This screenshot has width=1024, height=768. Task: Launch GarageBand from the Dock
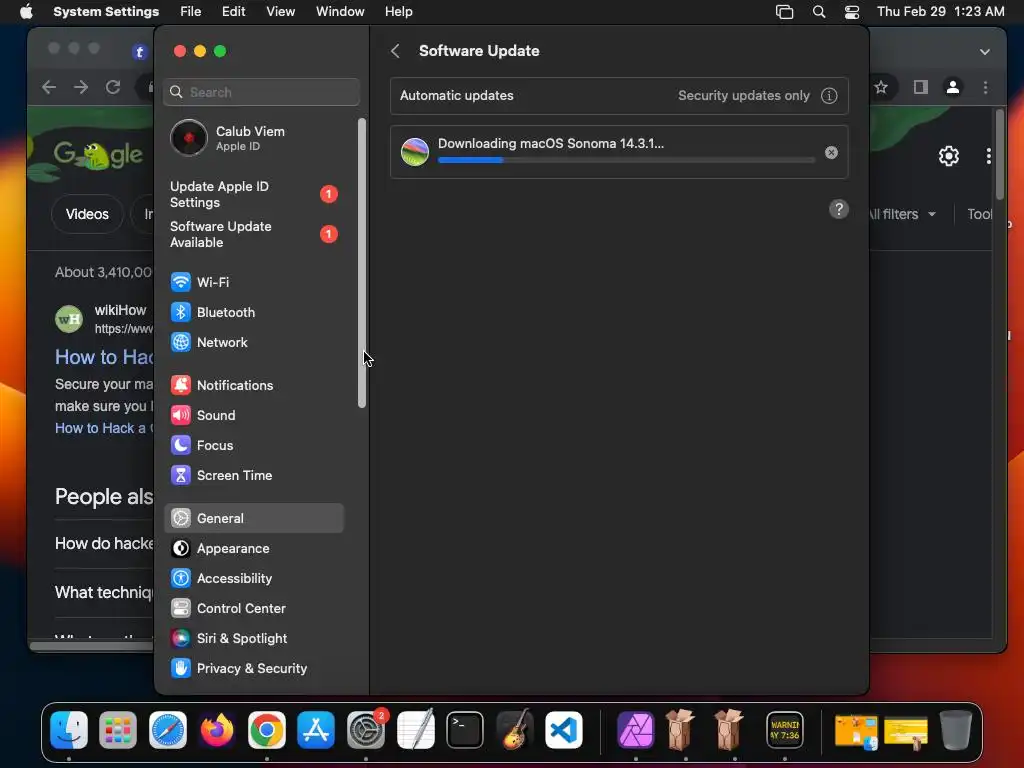(515, 730)
